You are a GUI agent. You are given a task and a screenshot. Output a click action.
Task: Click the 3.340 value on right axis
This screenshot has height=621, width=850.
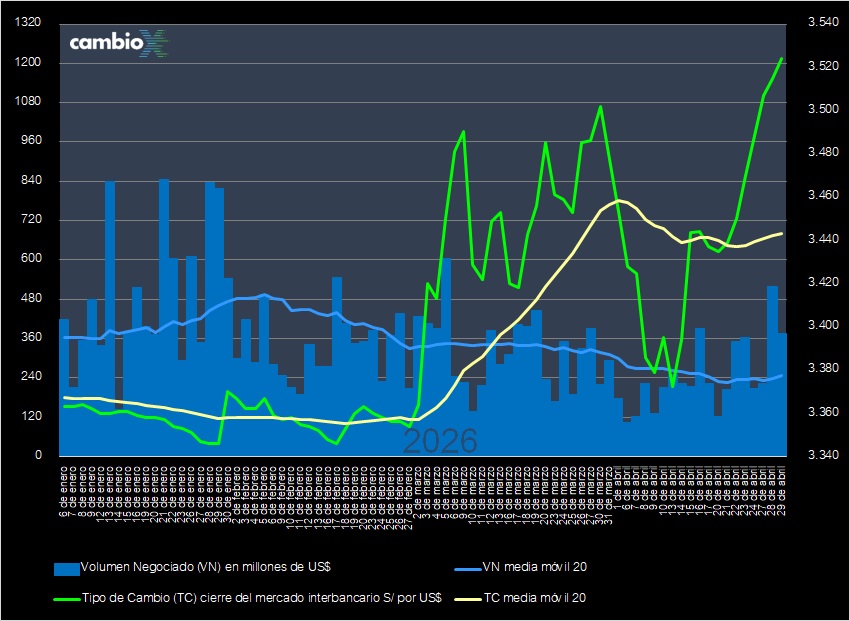(x=823, y=455)
